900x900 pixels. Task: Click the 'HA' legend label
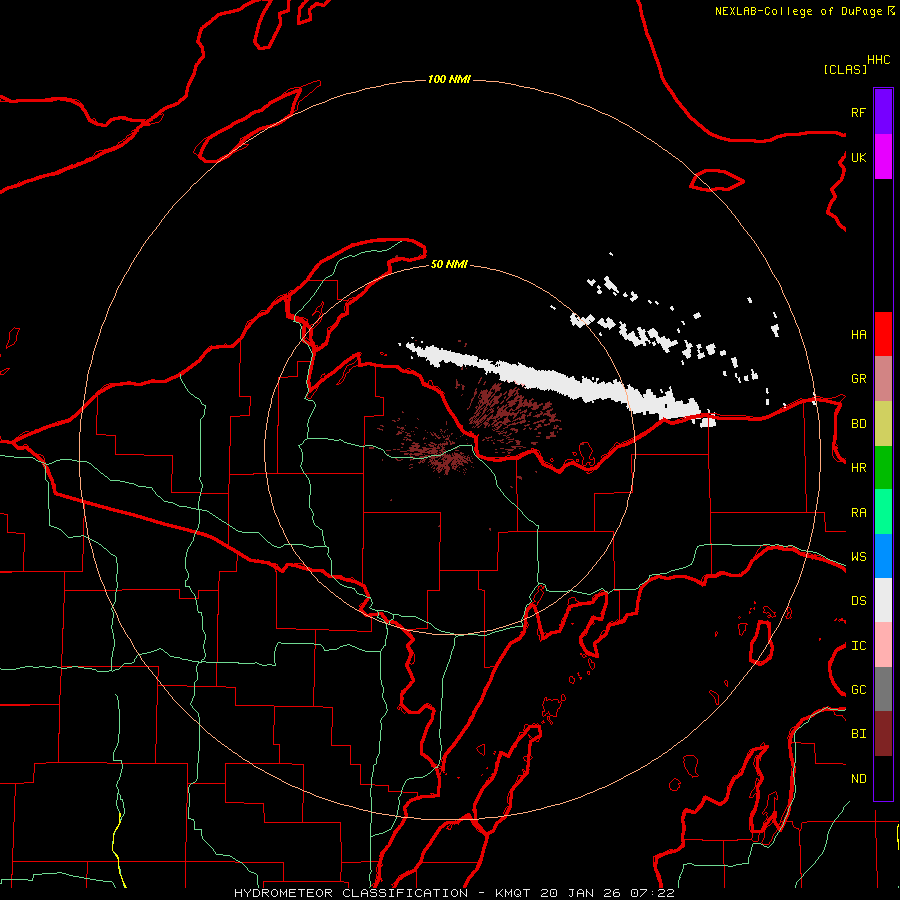pyautogui.click(x=858, y=335)
